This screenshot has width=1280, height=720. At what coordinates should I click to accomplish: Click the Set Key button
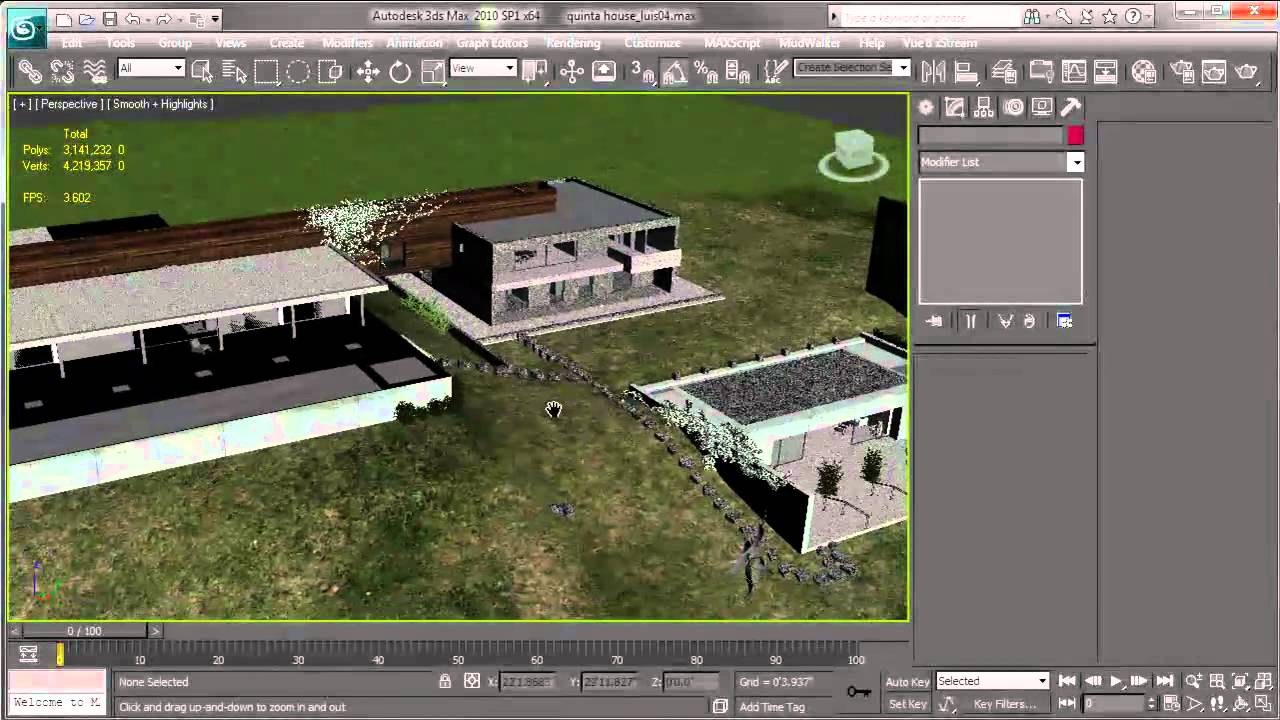pos(907,704)
